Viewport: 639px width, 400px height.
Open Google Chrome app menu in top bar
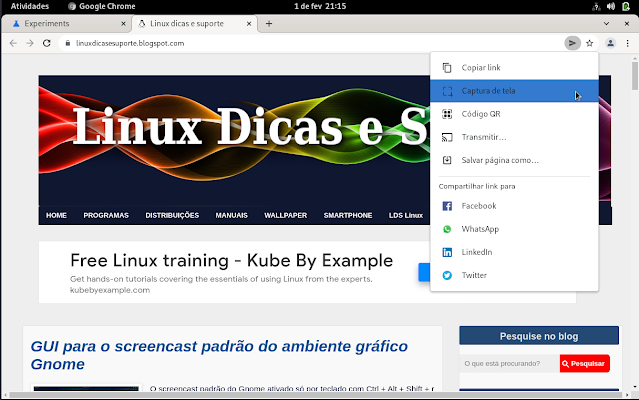point(102,6)
